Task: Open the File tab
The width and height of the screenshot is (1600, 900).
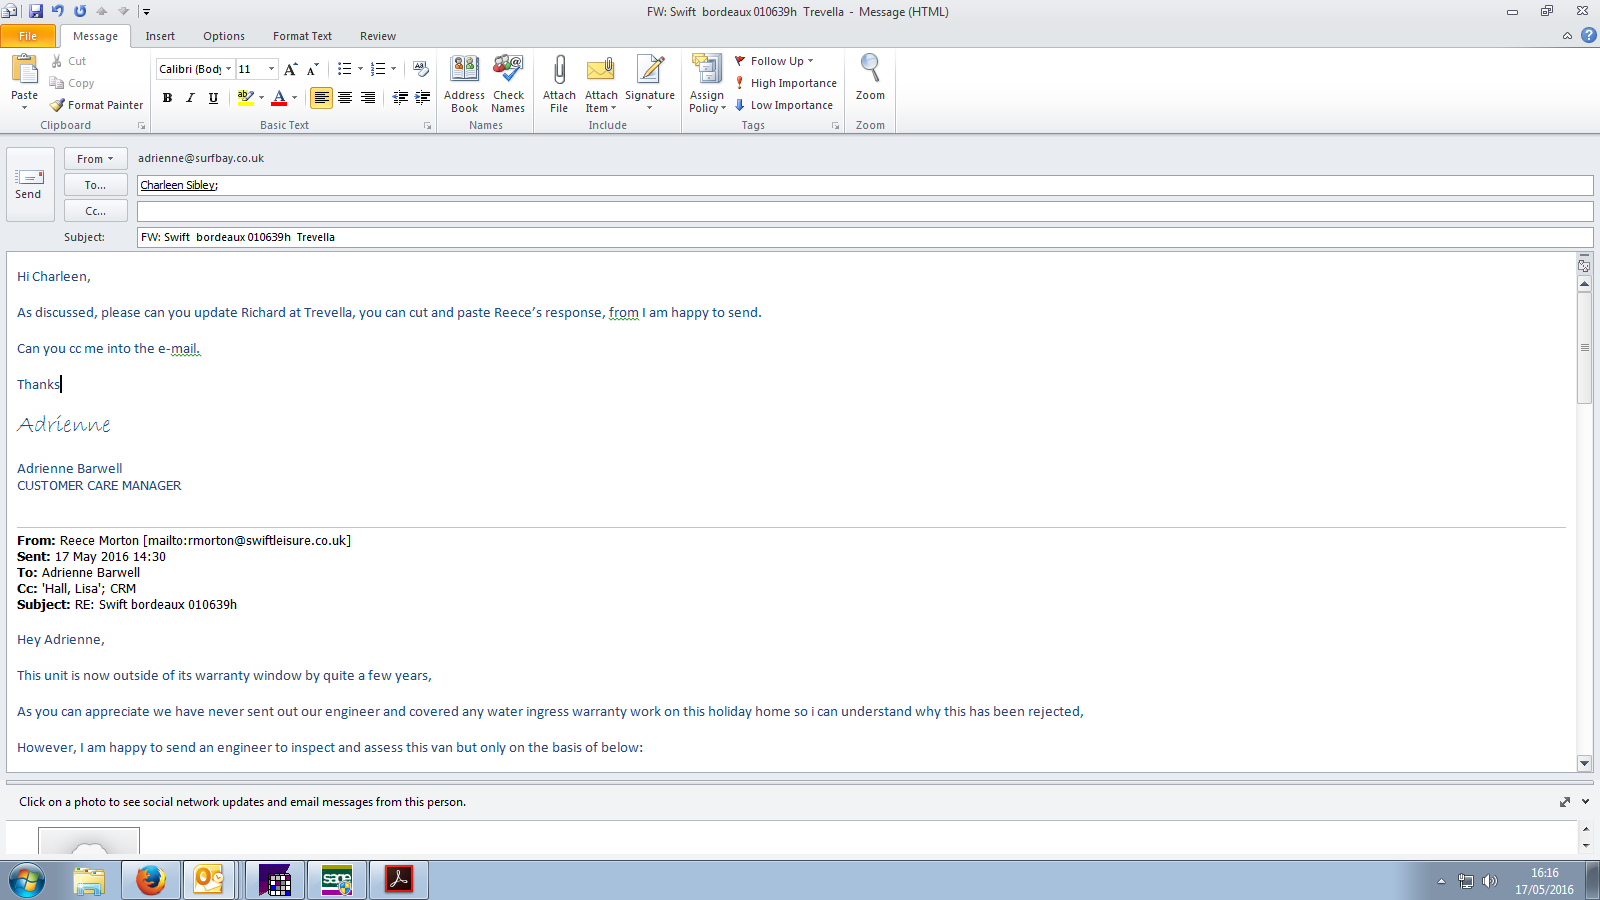Action: point(28,36)
